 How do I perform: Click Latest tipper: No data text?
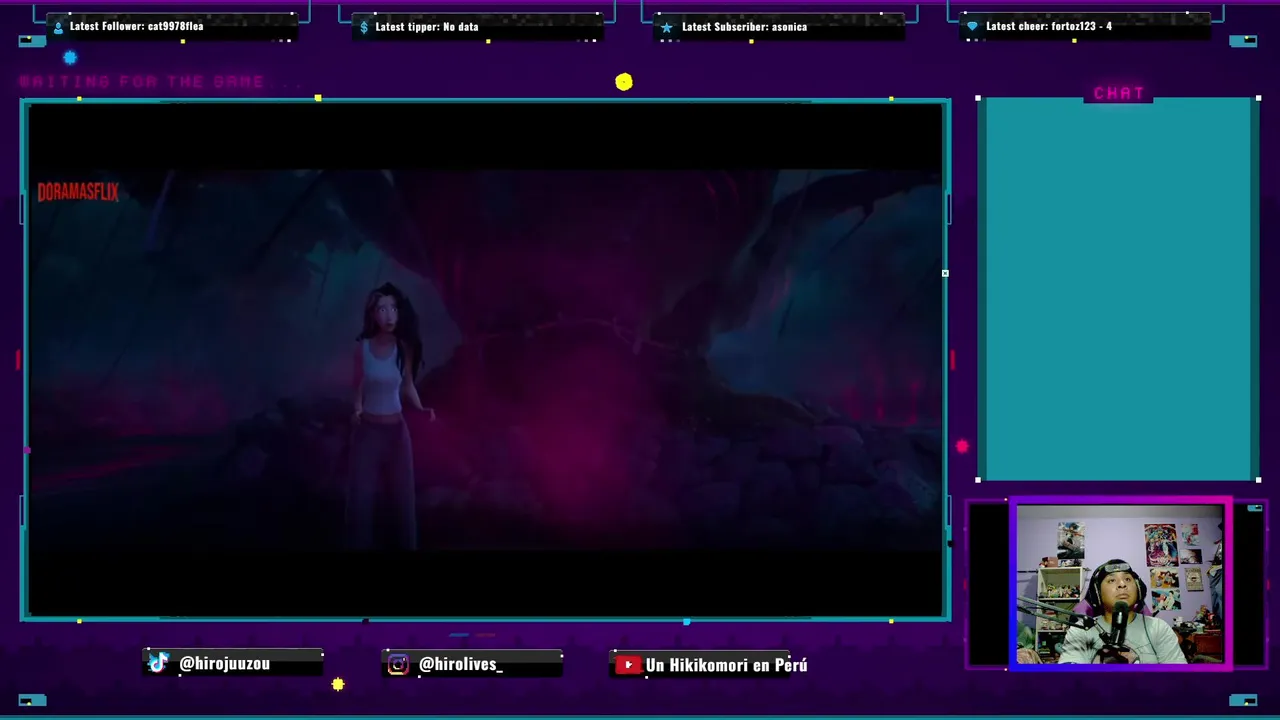click(x=427, y=27)
